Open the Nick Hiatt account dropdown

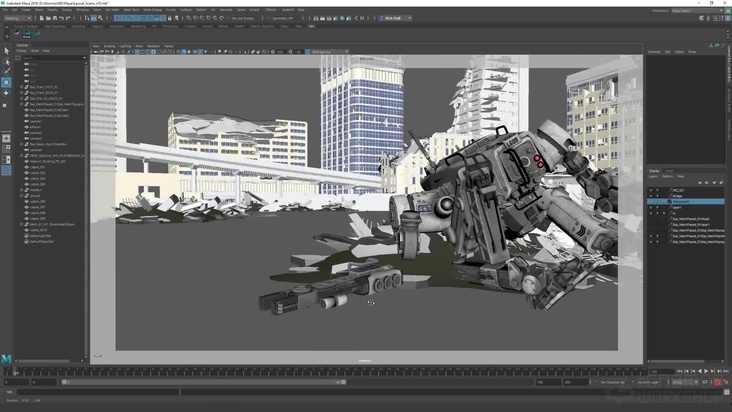(x=395, y=18)
